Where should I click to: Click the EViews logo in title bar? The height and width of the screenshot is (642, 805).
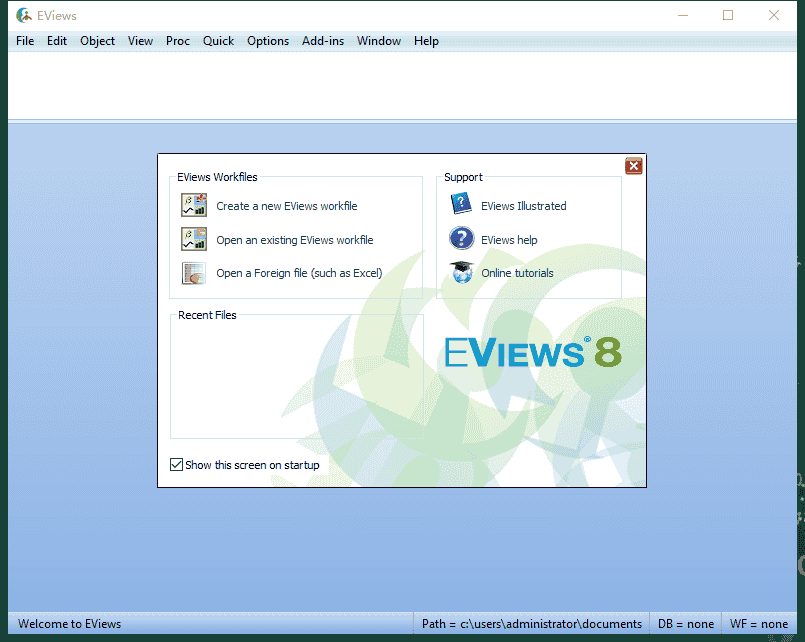click(x=24, y=15)
